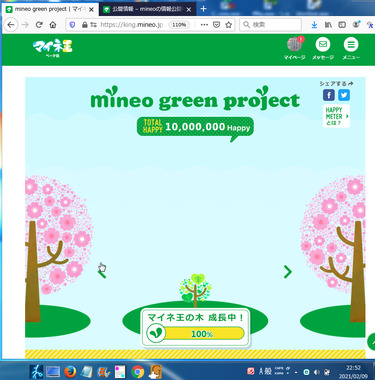
Task: Click the マイネ王の木 100% progress bar
Action: tap(195, 333)
